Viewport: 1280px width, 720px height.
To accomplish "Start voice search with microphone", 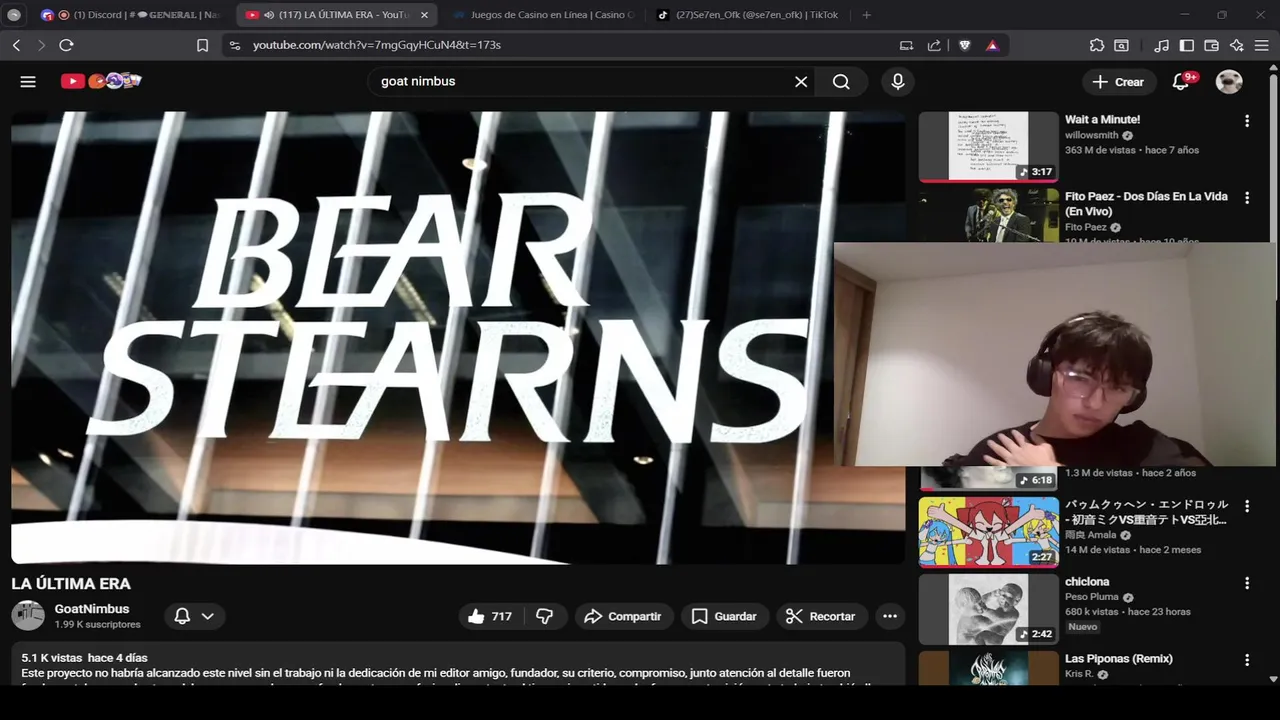I will pos(898,82).
